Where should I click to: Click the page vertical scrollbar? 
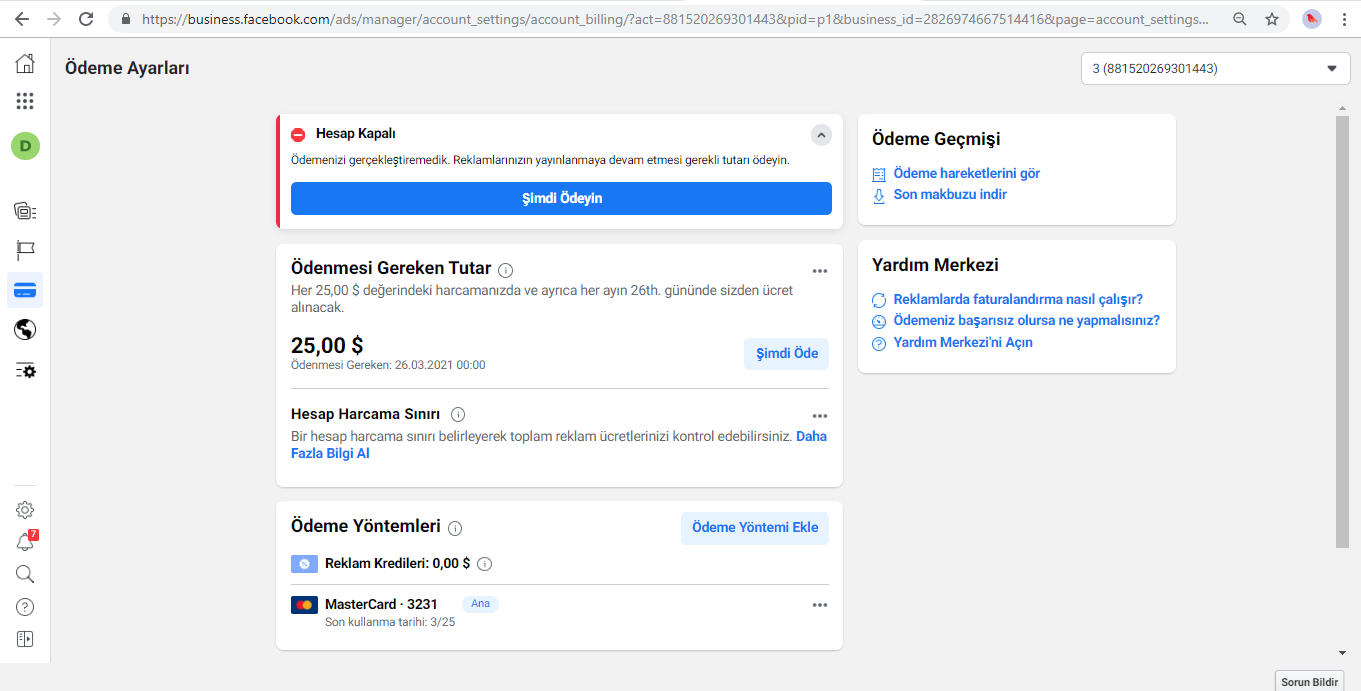1342,330
